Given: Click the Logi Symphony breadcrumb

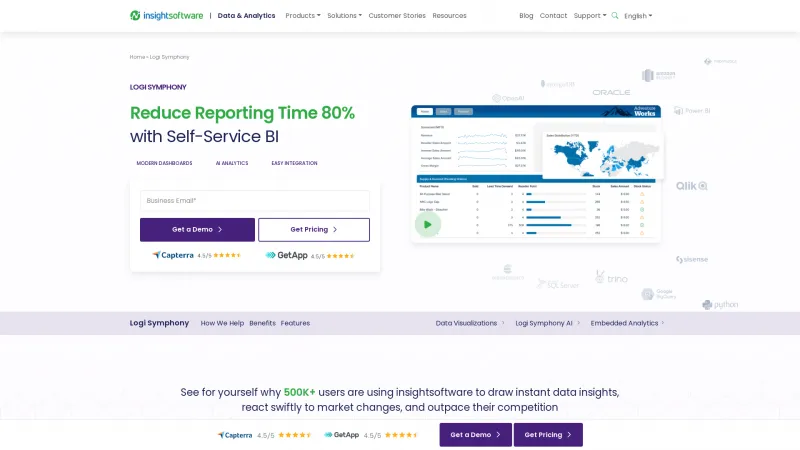Looking at the screenshot, I should (169, 57).
